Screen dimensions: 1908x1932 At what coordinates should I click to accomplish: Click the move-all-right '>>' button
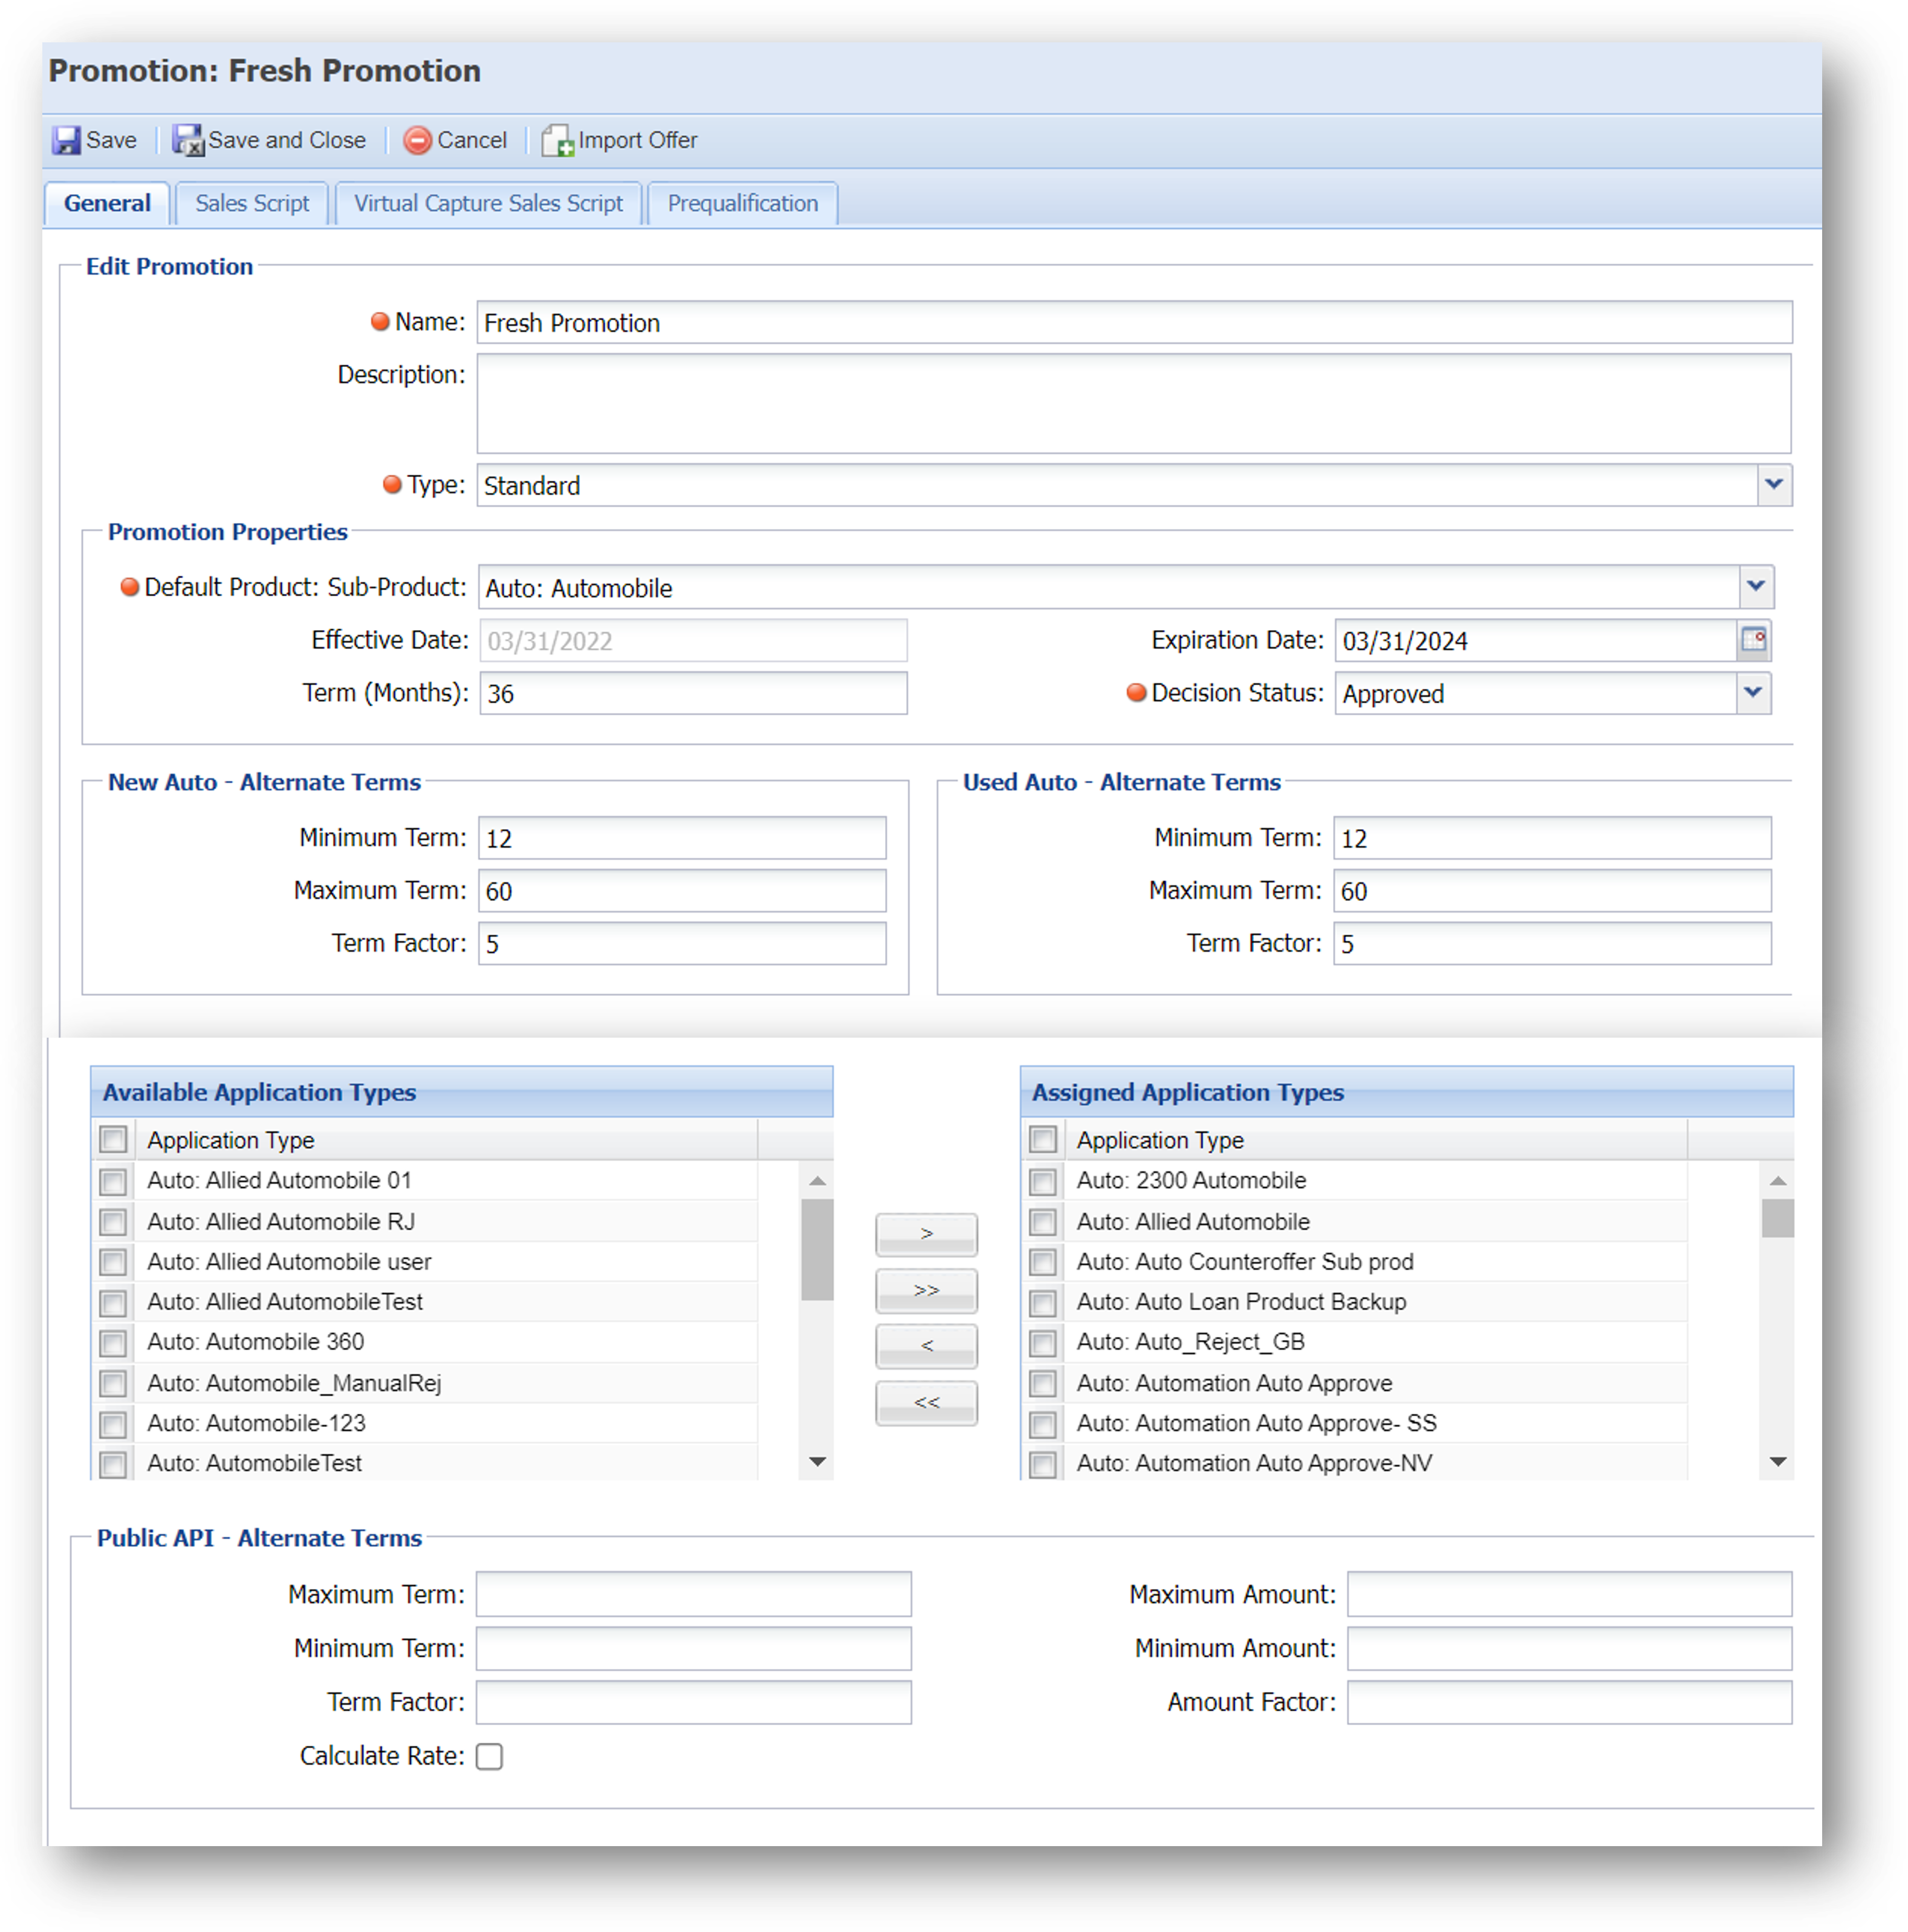[926, 1291]
